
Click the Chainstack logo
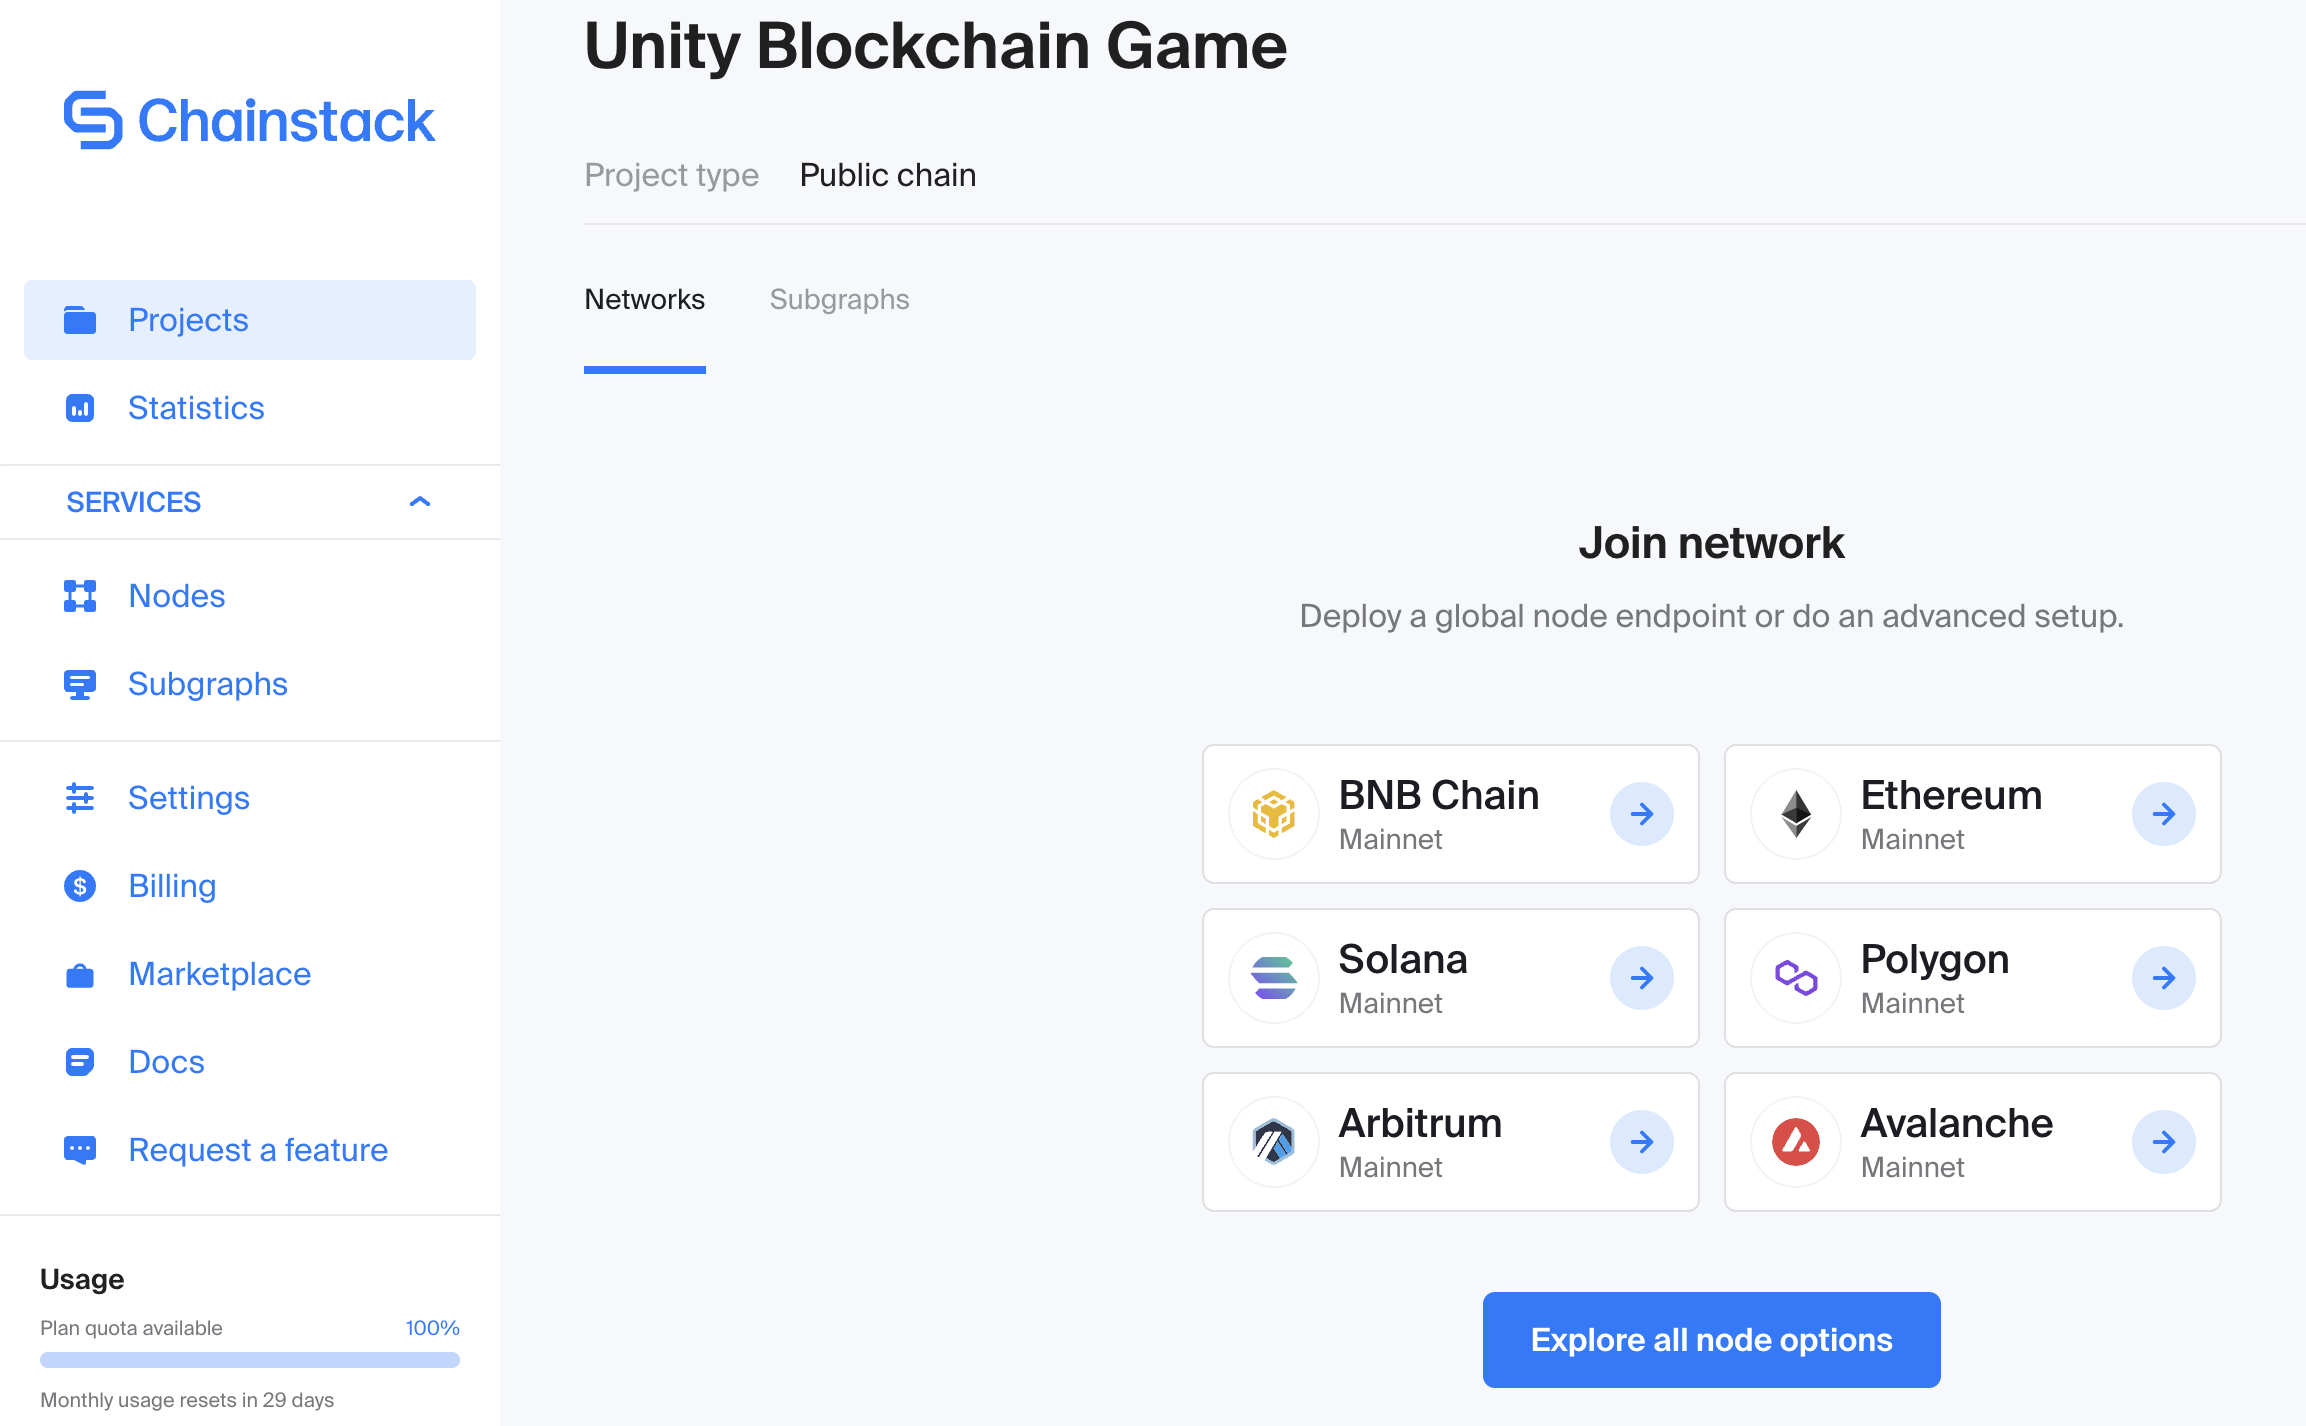249,121
